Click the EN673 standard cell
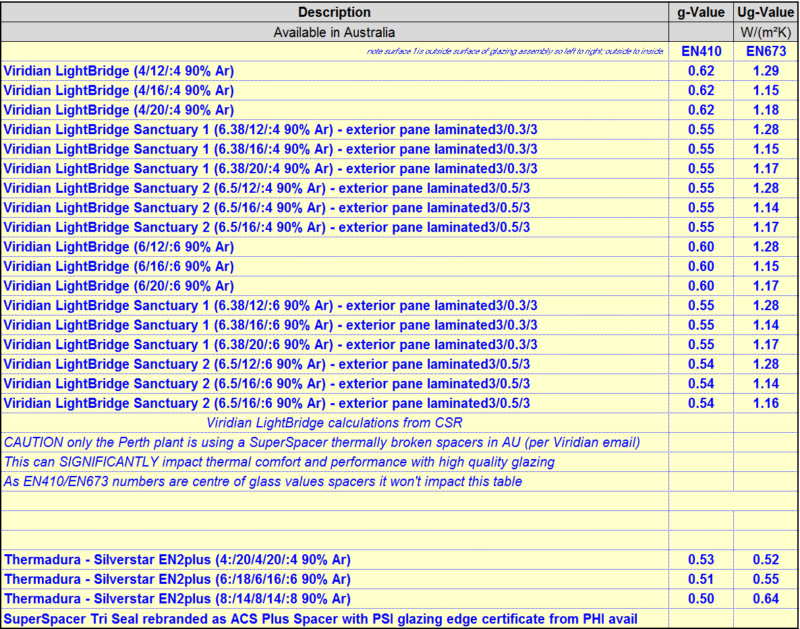 (766, 51)
